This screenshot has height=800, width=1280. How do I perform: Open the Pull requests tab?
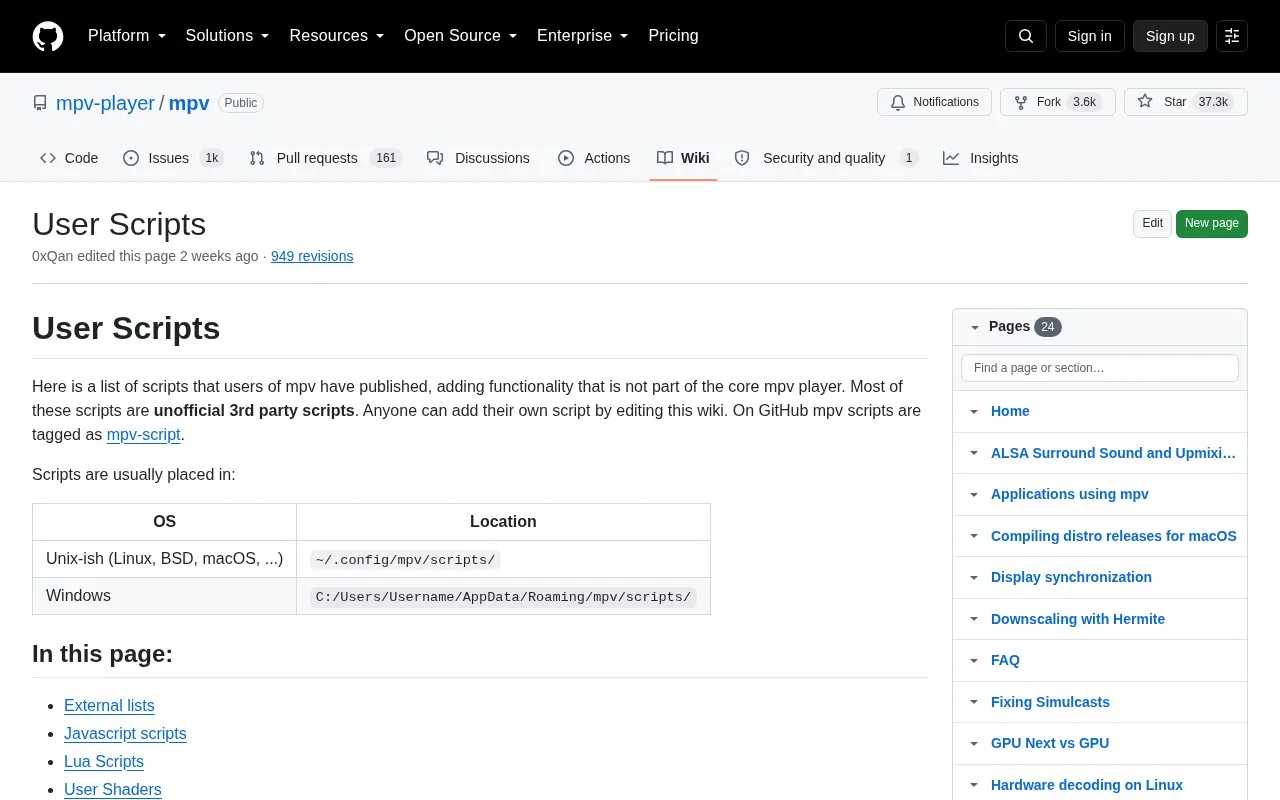pos(325,158)
